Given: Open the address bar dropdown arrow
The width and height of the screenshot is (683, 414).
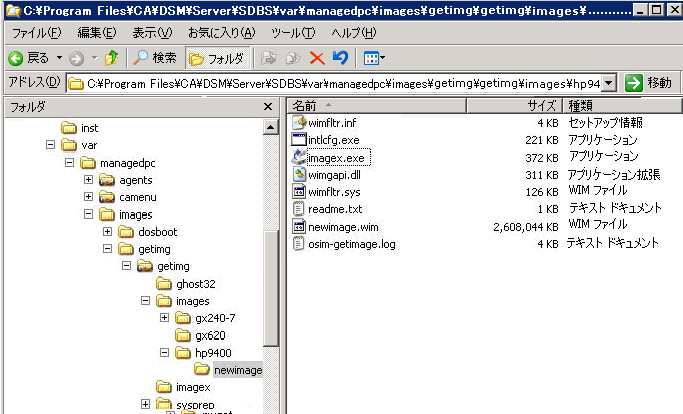Looking at the screenshot, I should point(609,83).
